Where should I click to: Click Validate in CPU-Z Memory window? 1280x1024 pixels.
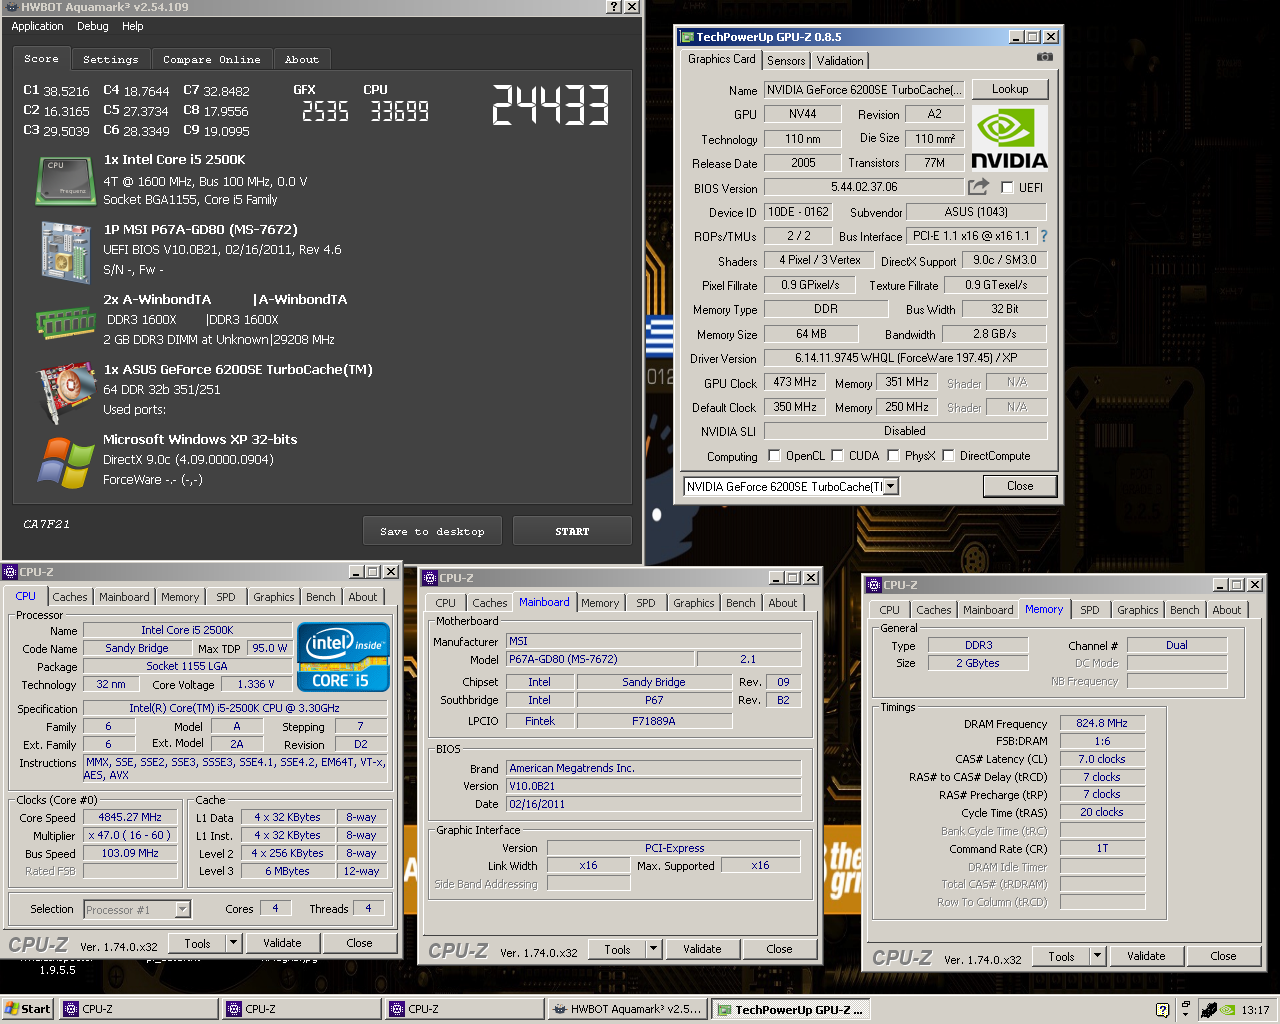[x=1146, y=956]
